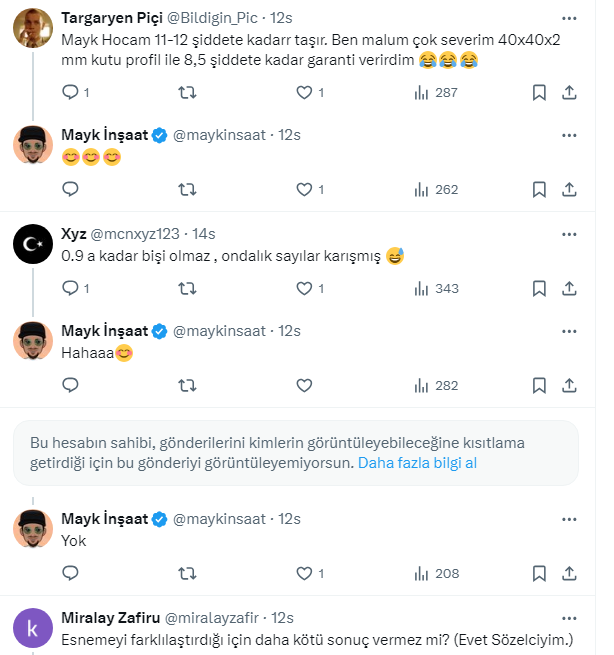Share Targaryen Piçi's tweet

coord(569,92)
